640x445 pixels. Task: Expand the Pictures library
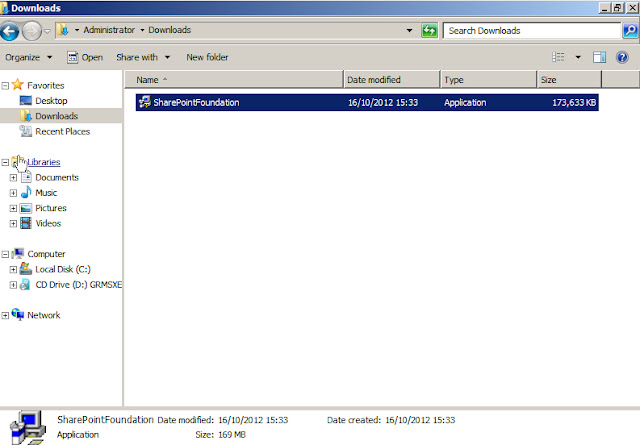pyautogui.click(x=13, y=209)
